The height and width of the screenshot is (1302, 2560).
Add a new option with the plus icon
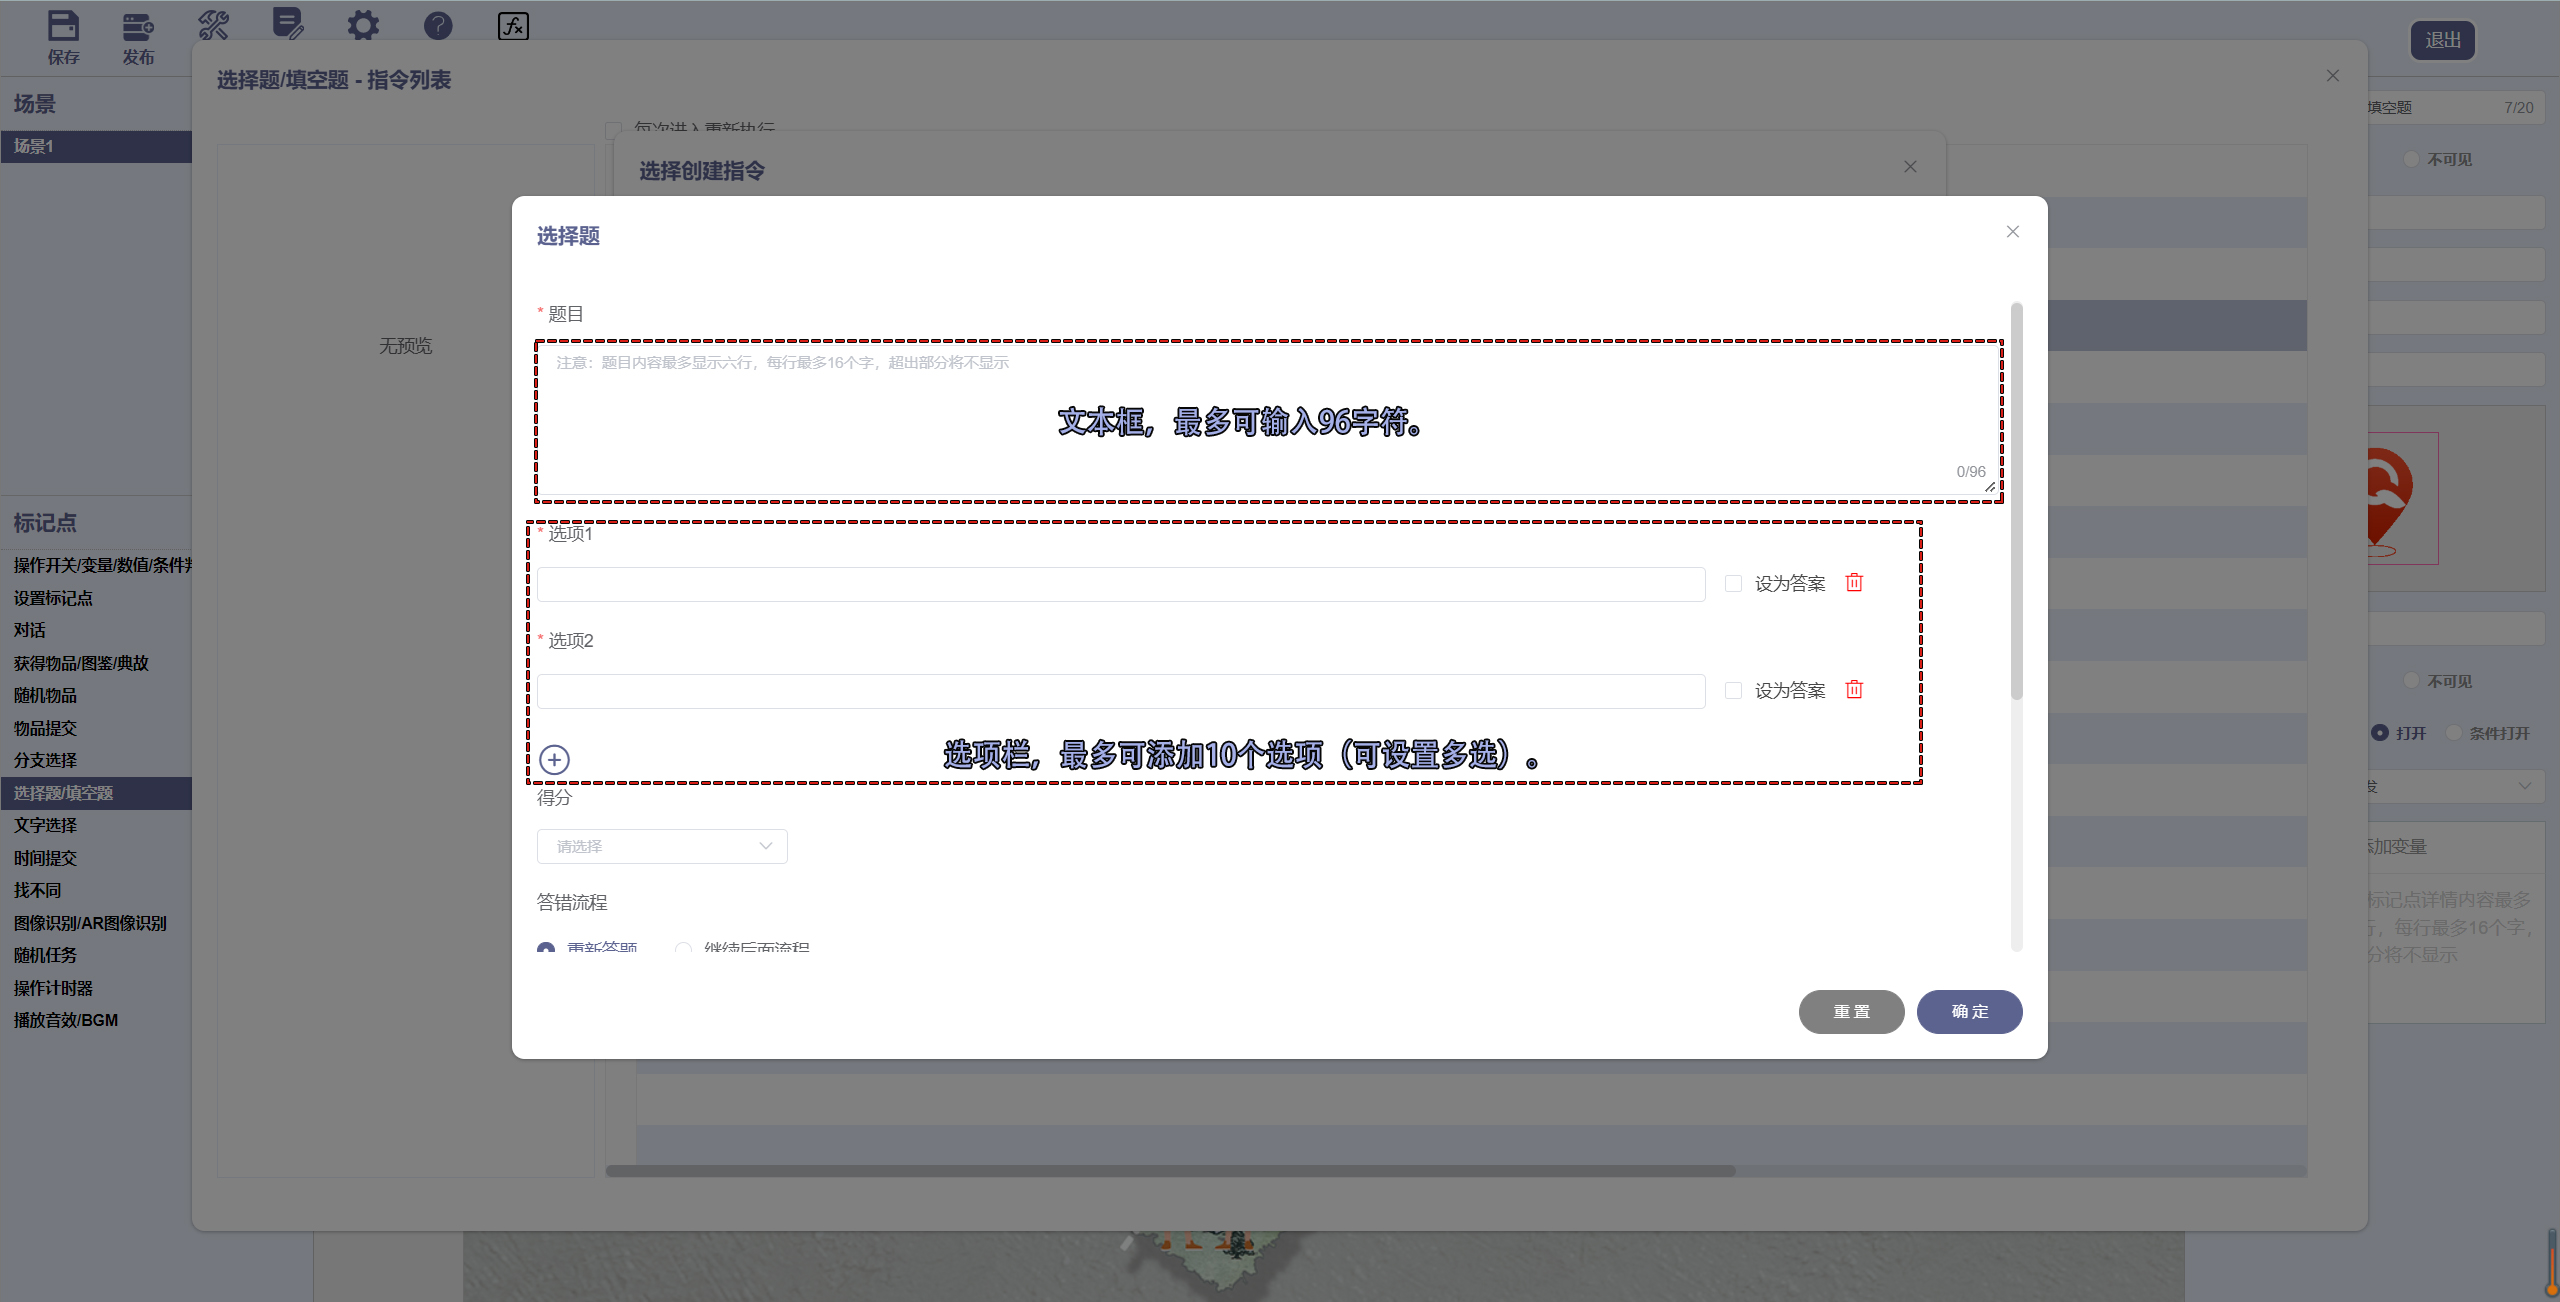pos(554,760)
